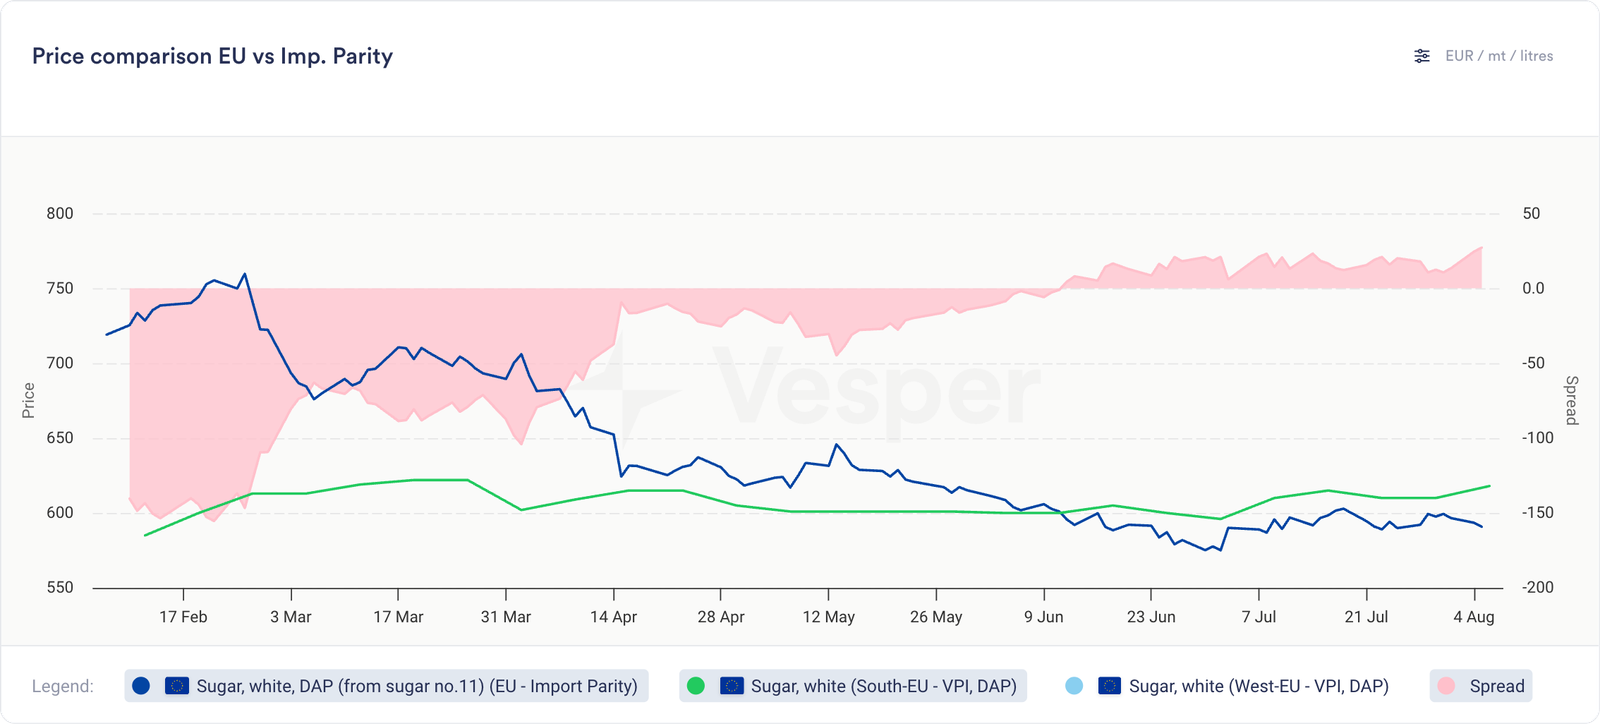Screen dimensions: 1600x724
Task: Click the dark blue Import Parity legend dot
Action: [141, 686]
